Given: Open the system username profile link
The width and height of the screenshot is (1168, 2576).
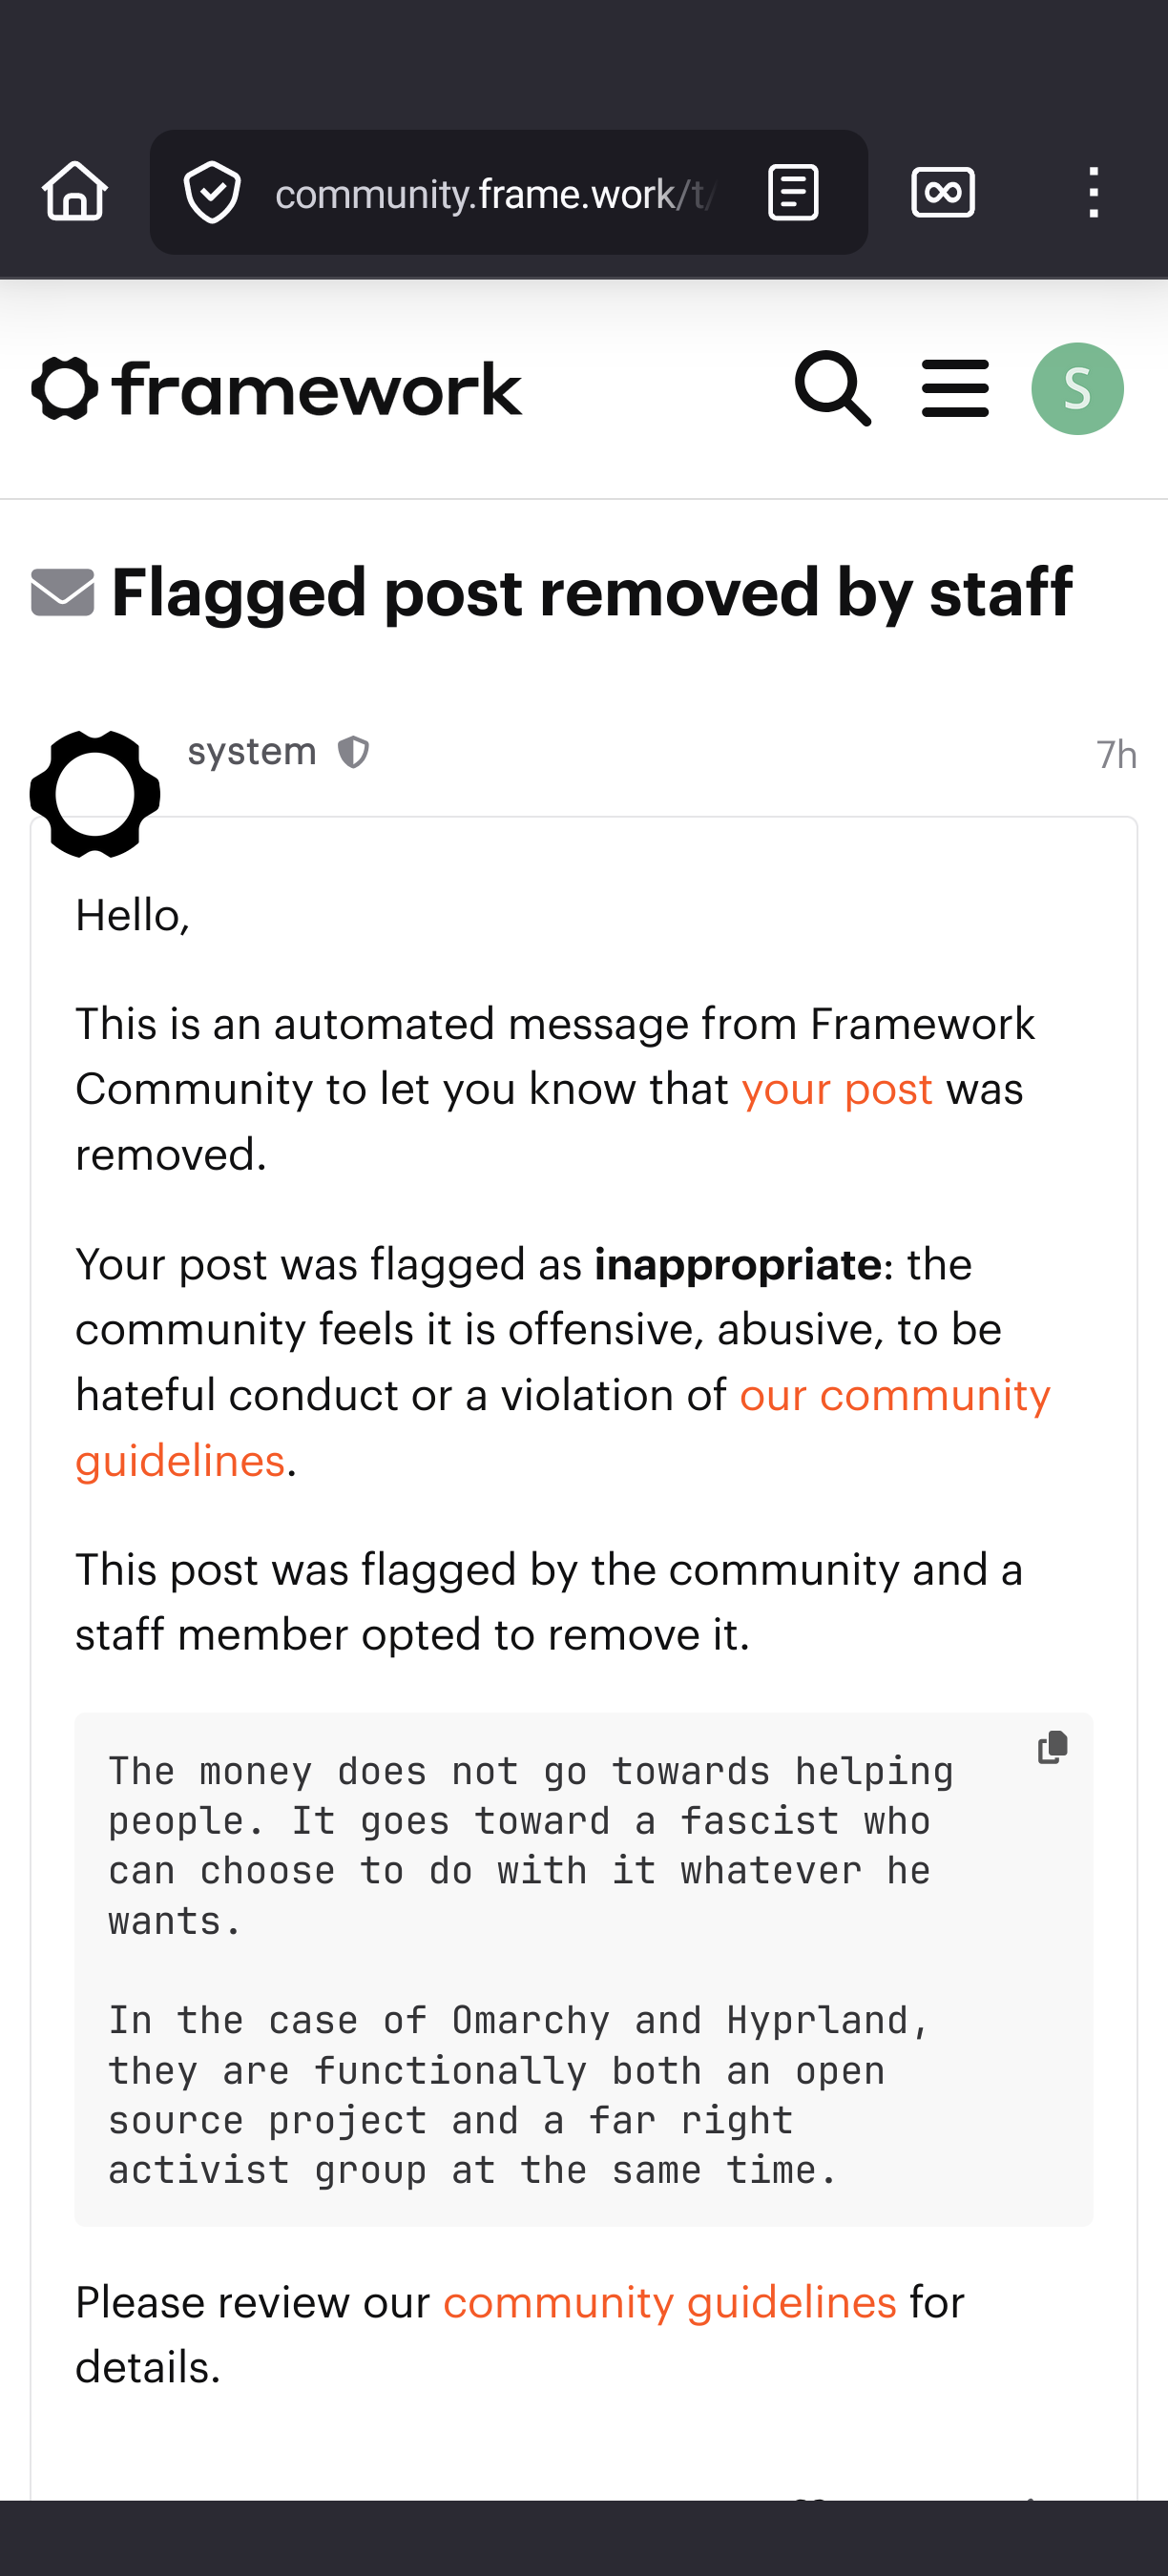Looking at the screenshot, I should click(x=252, y=752).
